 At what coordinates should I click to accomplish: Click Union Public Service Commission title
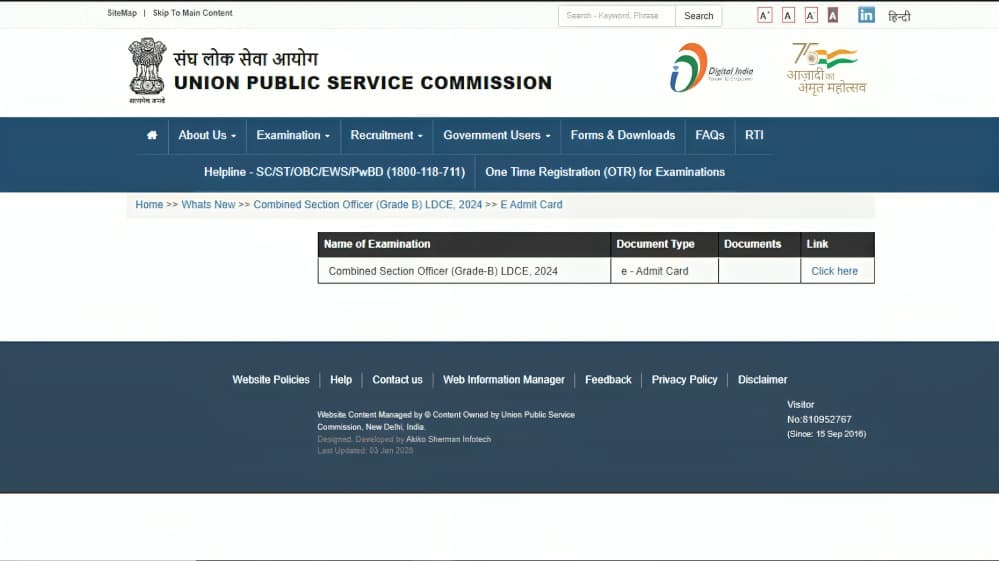point(363,83)
